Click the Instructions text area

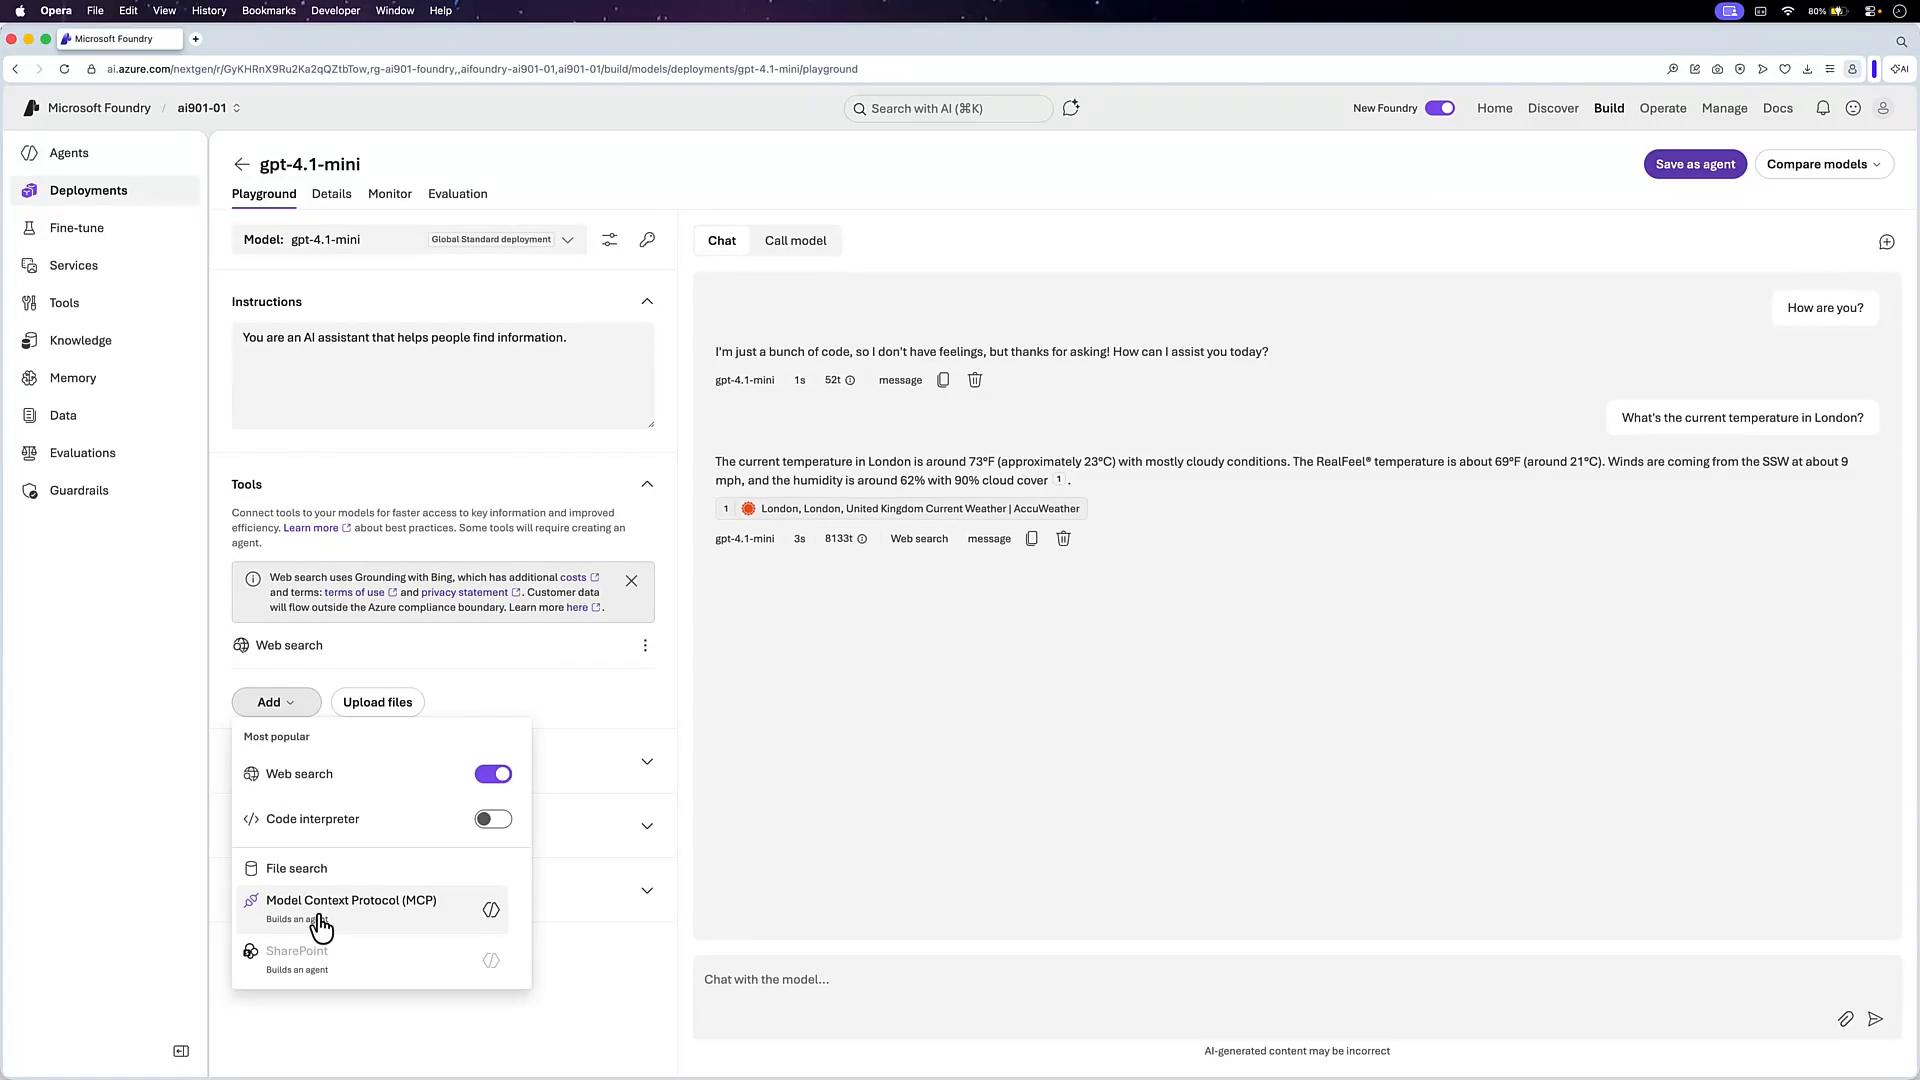443,376
